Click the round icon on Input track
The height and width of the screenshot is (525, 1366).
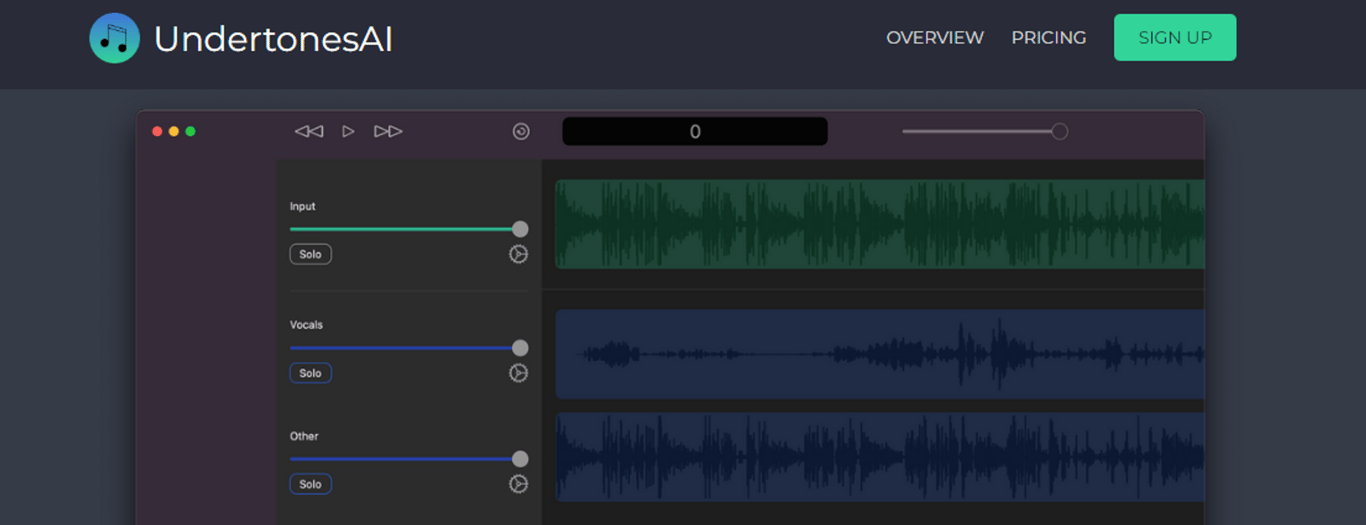click(x=518, y=254)
